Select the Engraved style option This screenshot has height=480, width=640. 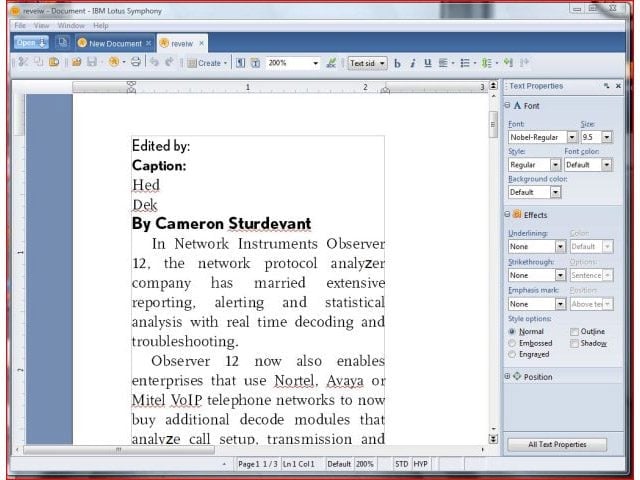(x=512, y=354)
